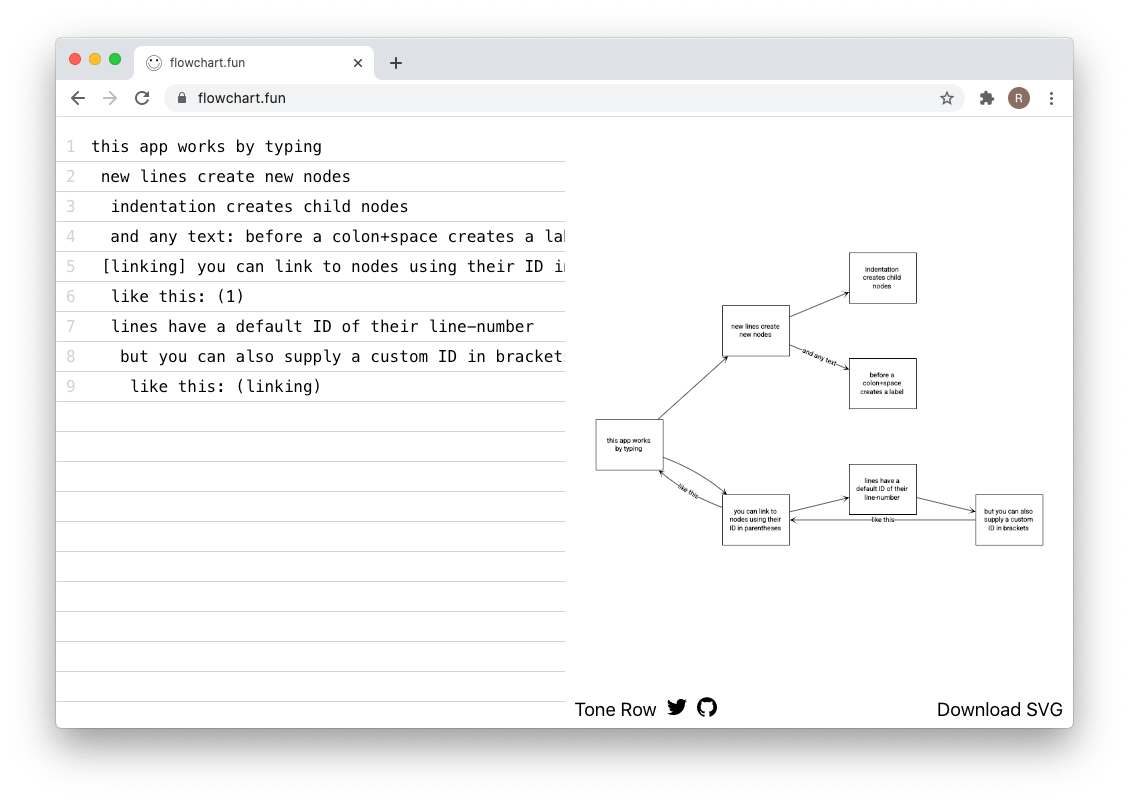Image resolution: width=1129 pixels, height=802 pixels.
Task: Click line 3 'indentation creates child nodes'
Action: click(259, 207)
